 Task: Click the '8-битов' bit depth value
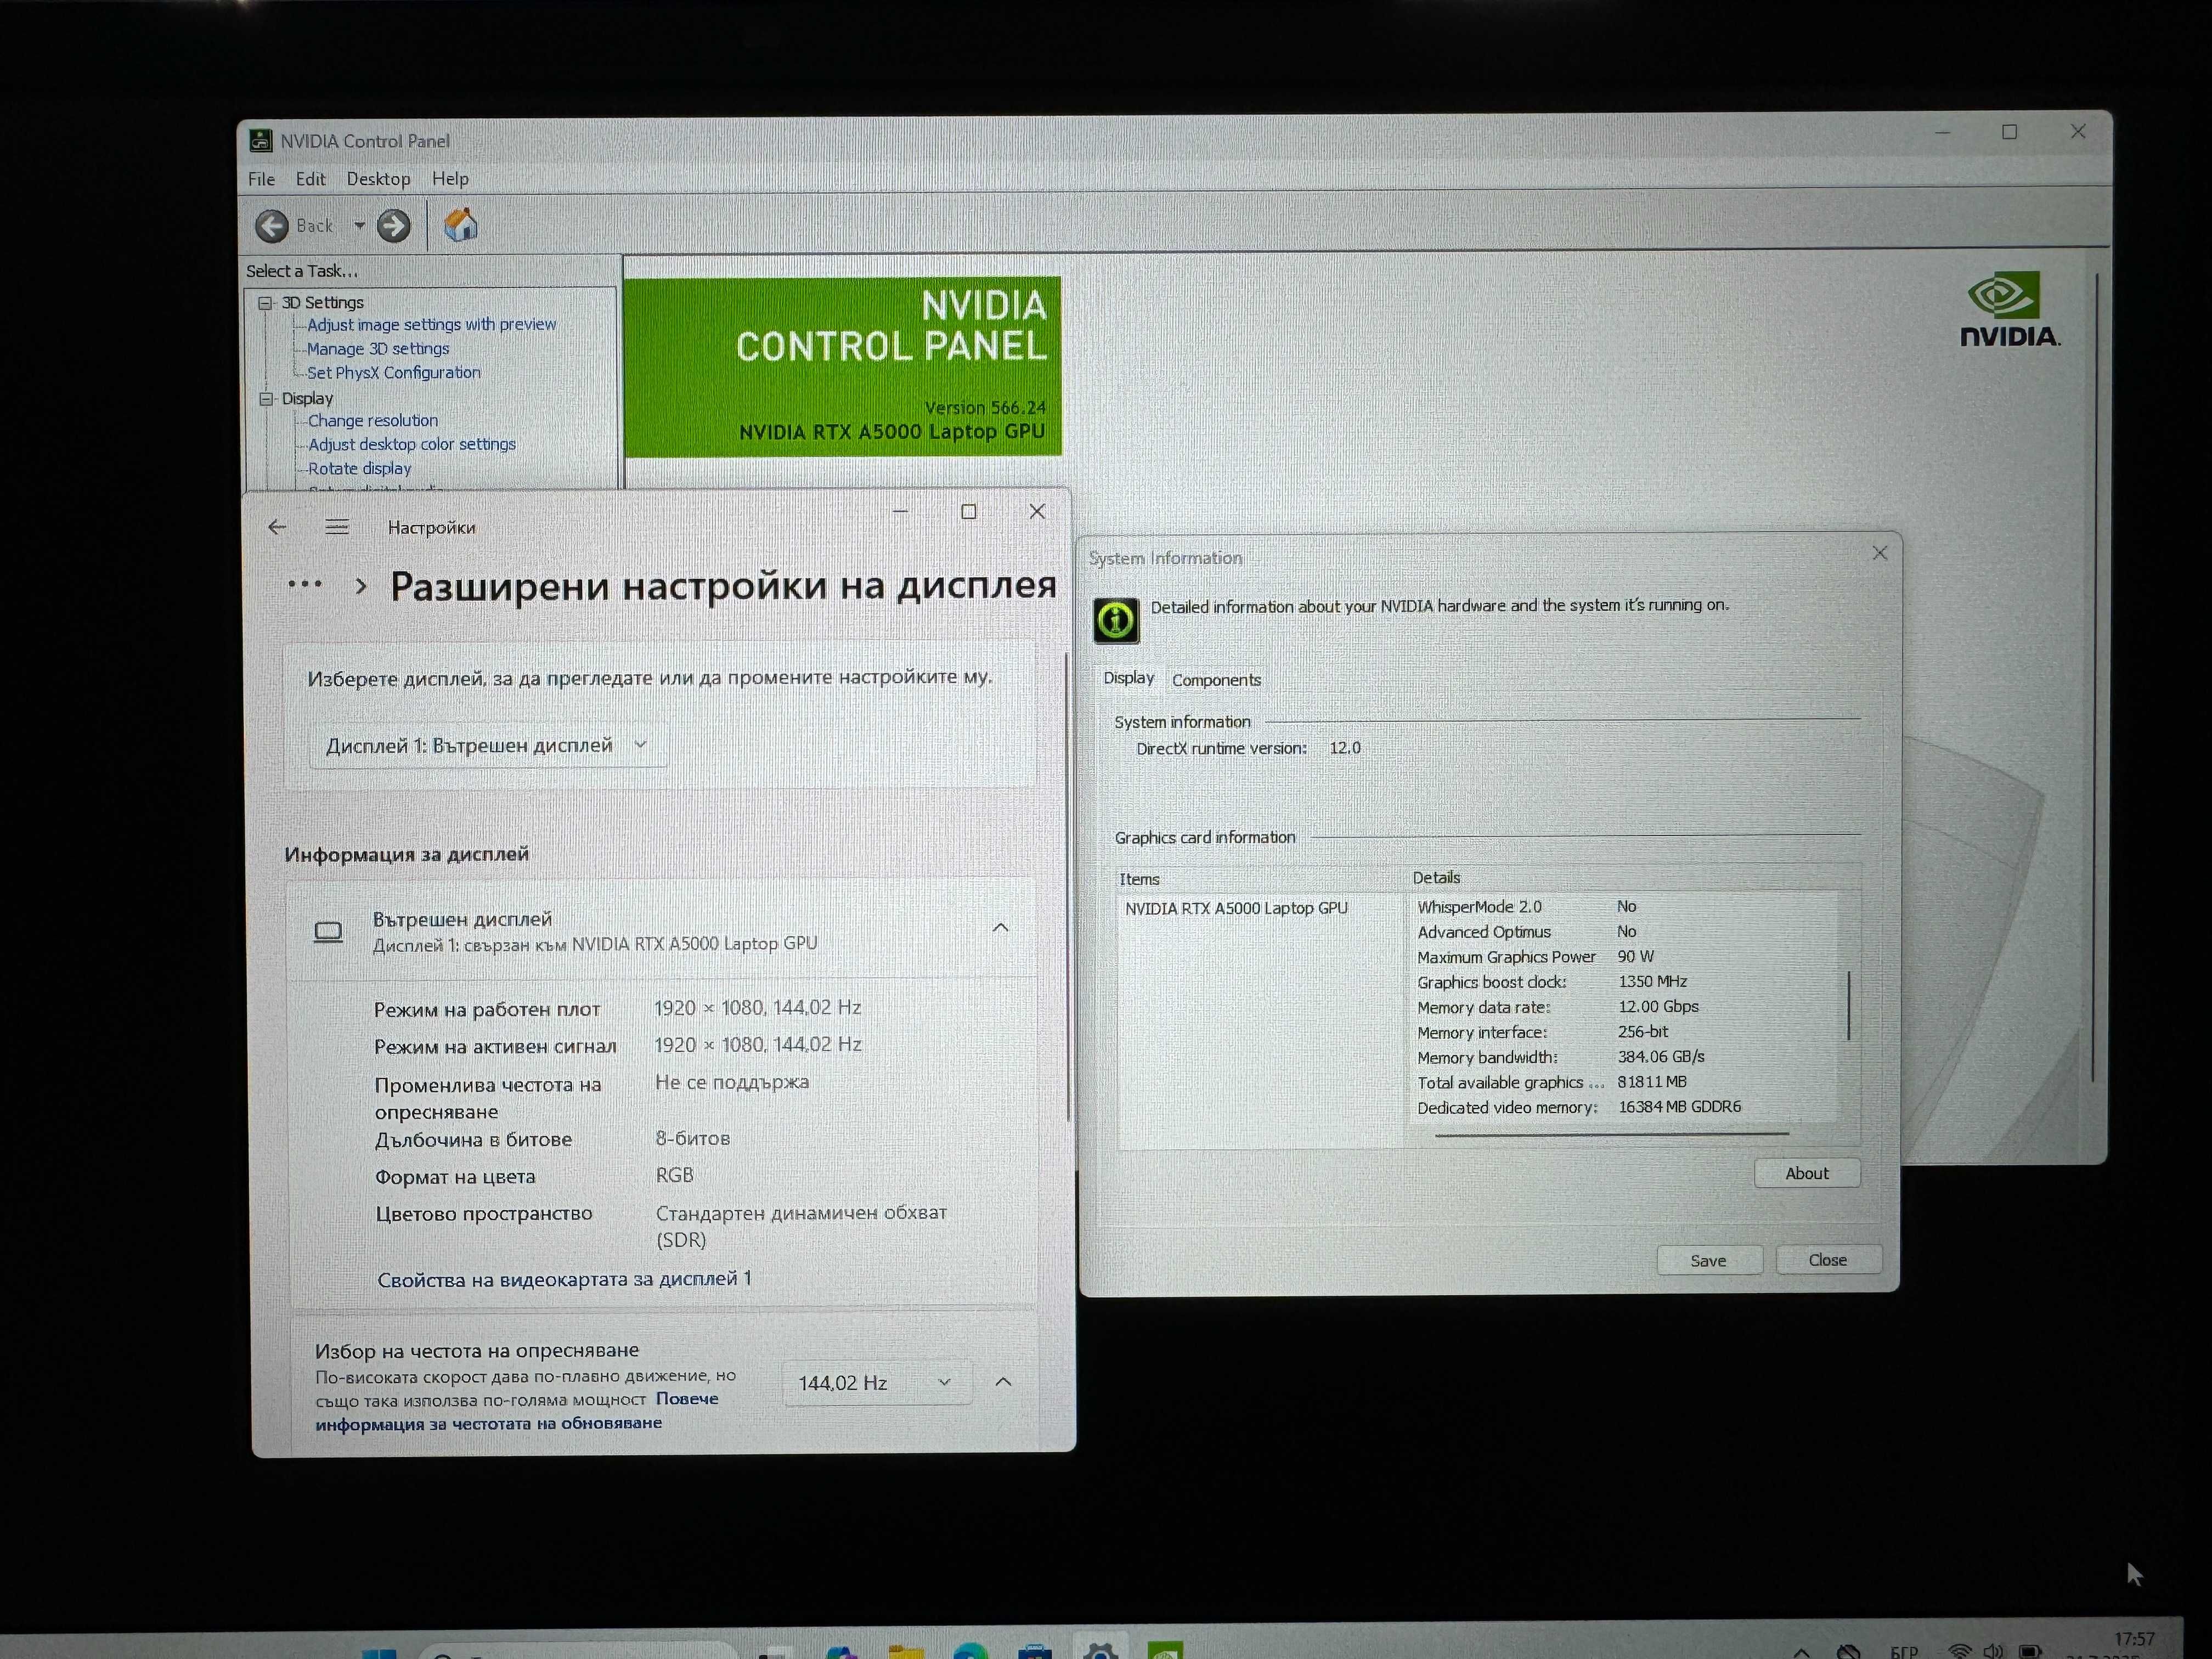pos(692,1139)
